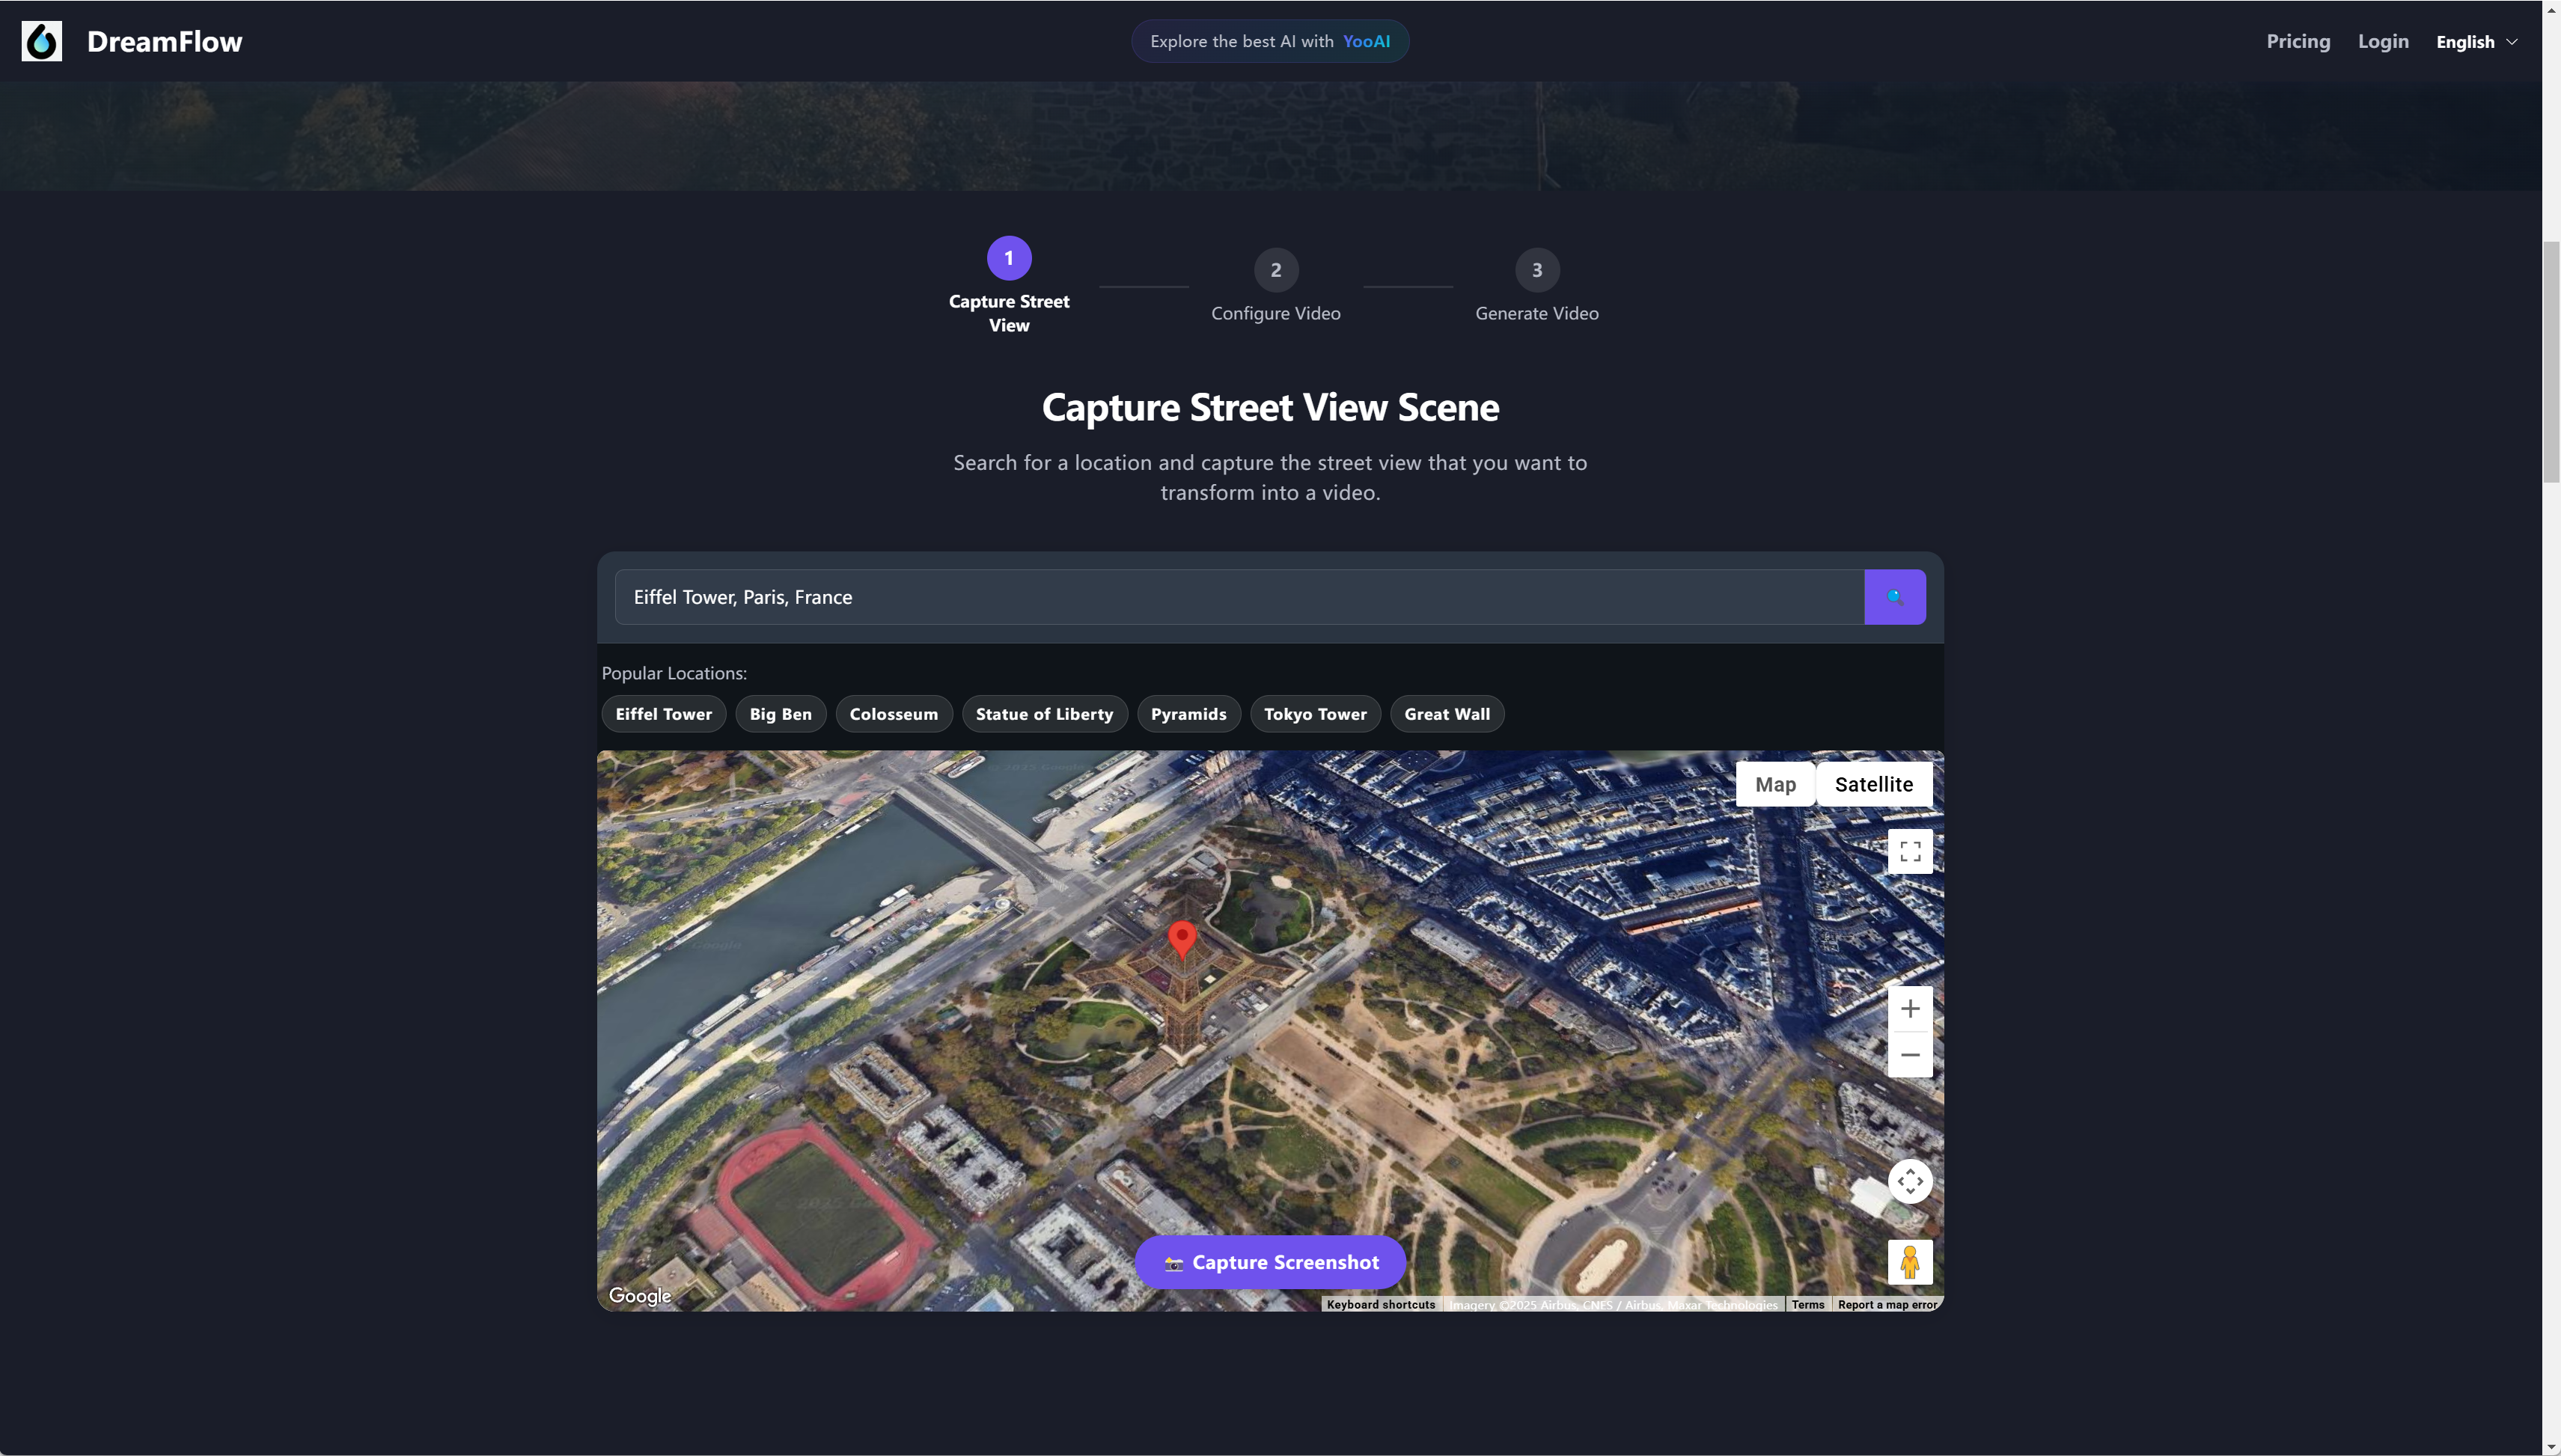
Task: Go to step 2 Configure Video
Action: [1275, 270]
